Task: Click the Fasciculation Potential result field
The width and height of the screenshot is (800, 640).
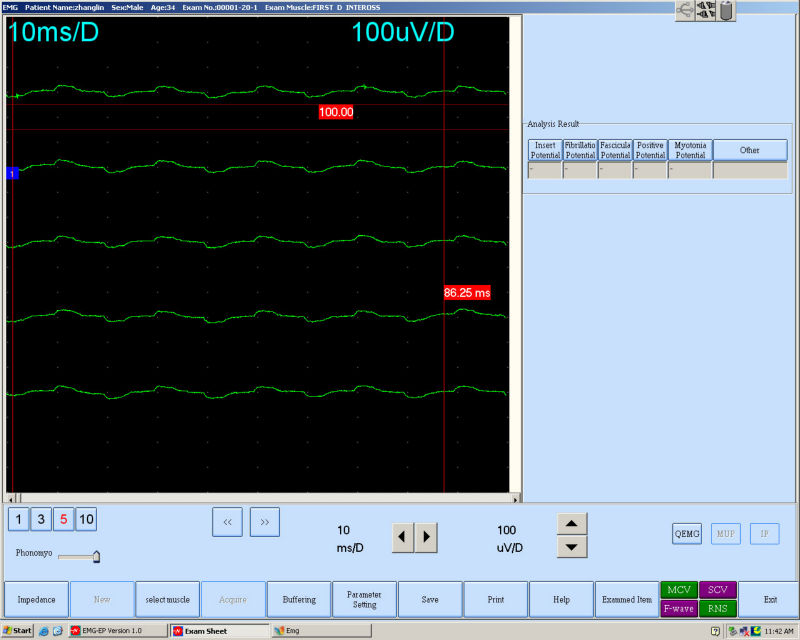Action: click(615, 170)
